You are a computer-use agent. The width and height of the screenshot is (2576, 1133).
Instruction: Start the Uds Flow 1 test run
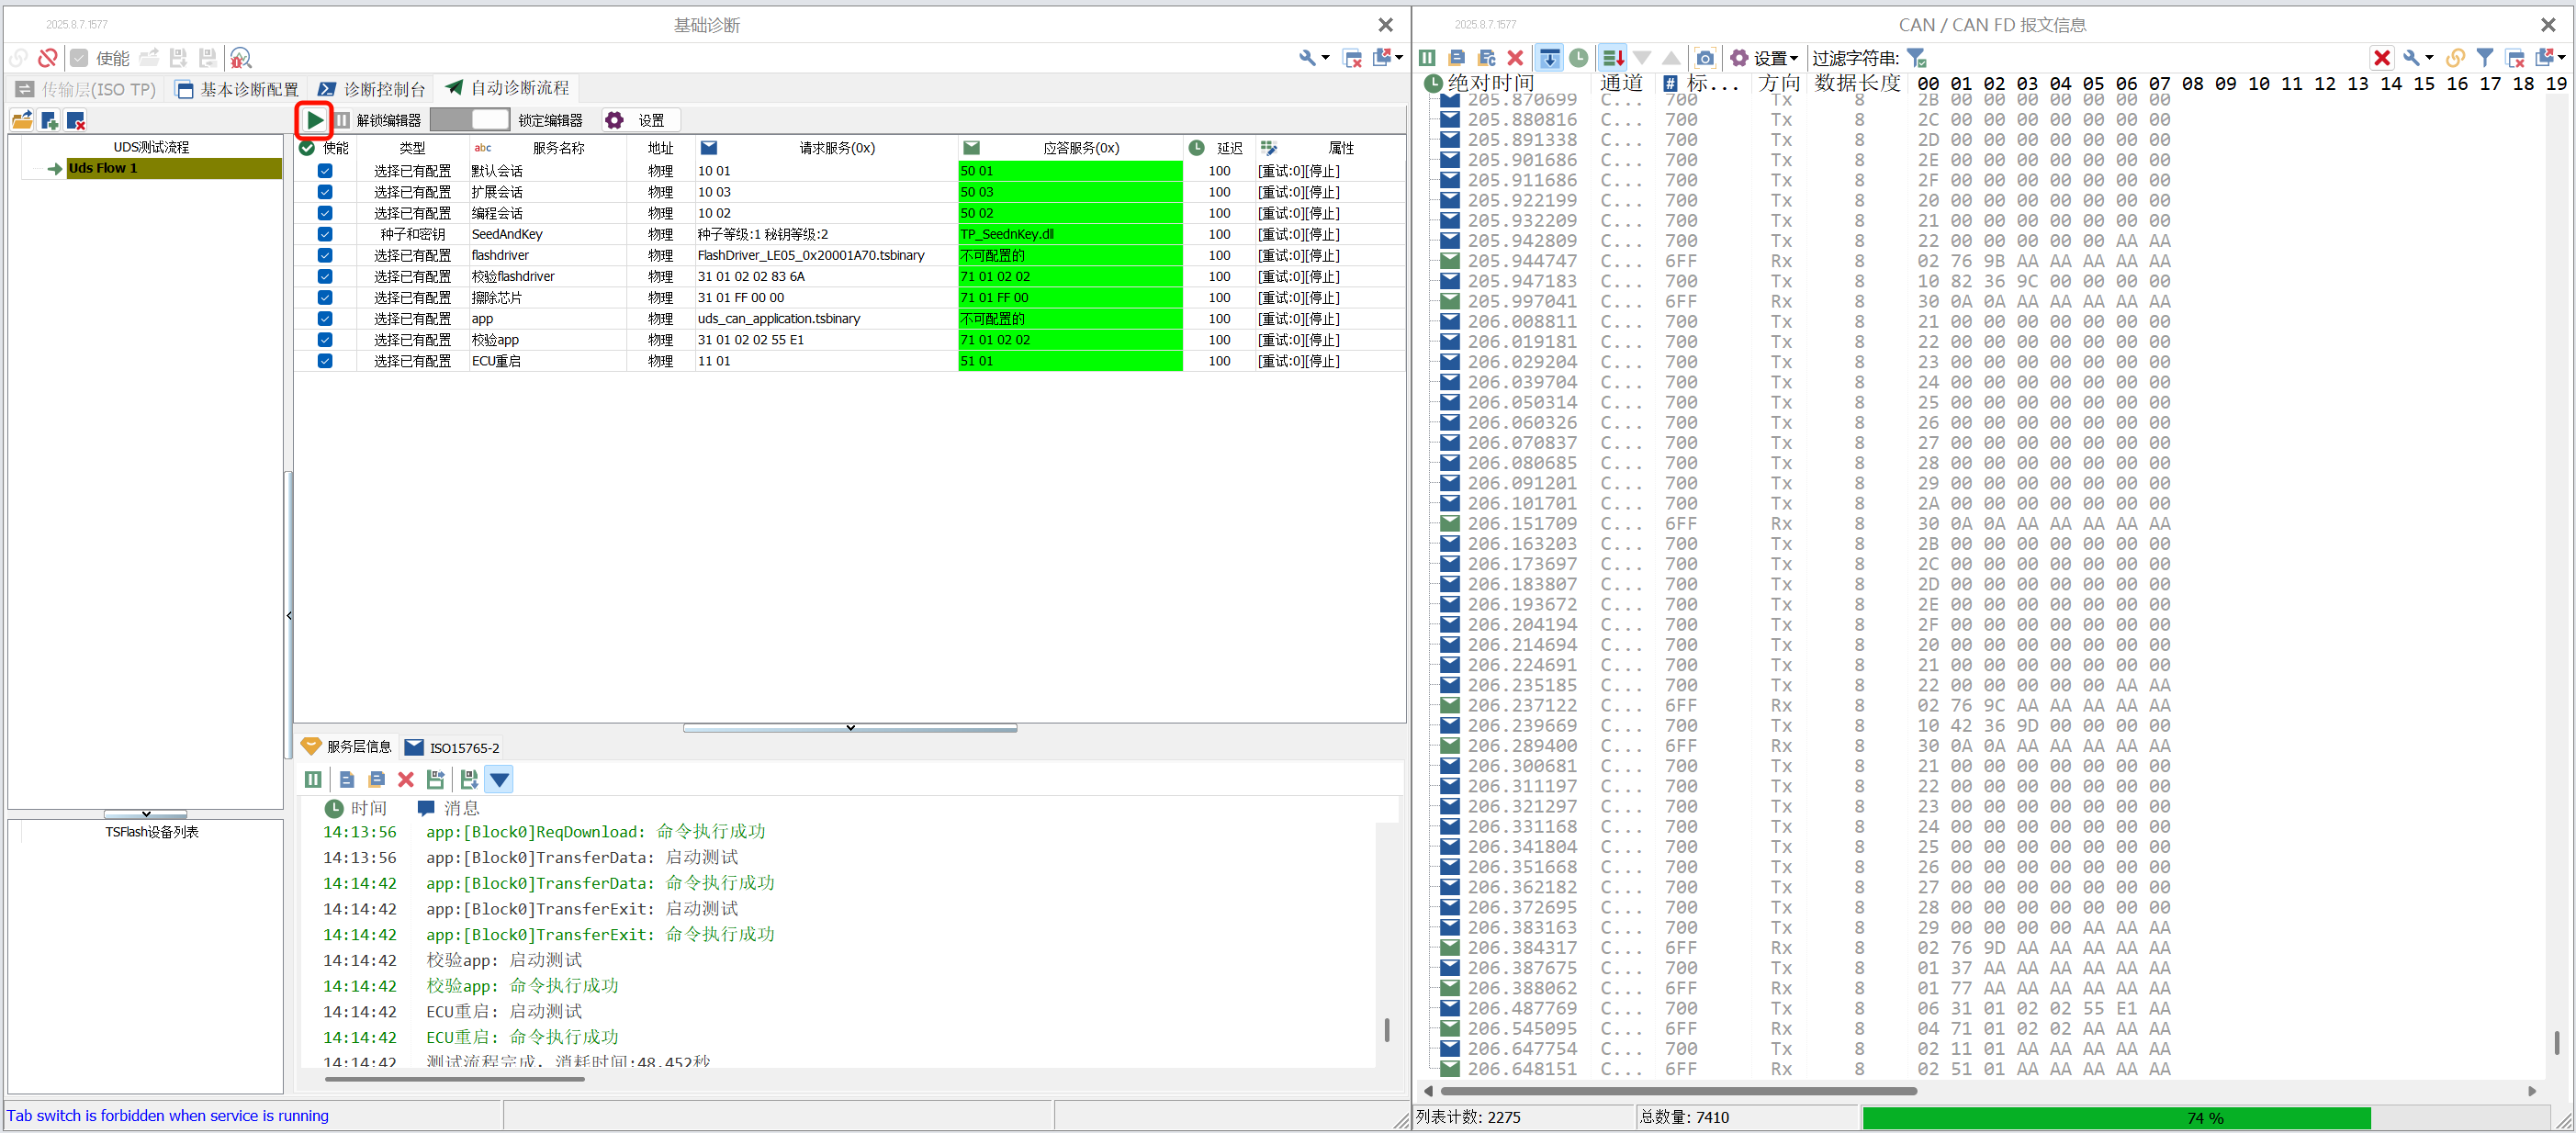click(x=314, y=120)
